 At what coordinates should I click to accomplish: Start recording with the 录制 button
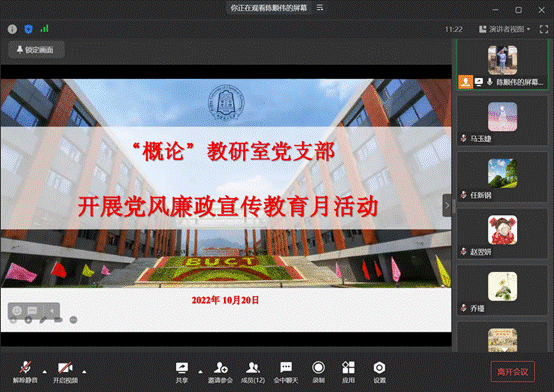318,372
